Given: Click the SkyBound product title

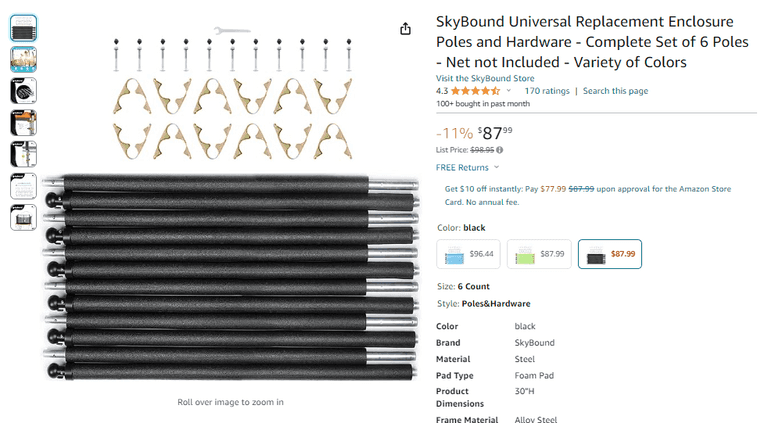Looking at the screenshot, I should tap(585, 42).
